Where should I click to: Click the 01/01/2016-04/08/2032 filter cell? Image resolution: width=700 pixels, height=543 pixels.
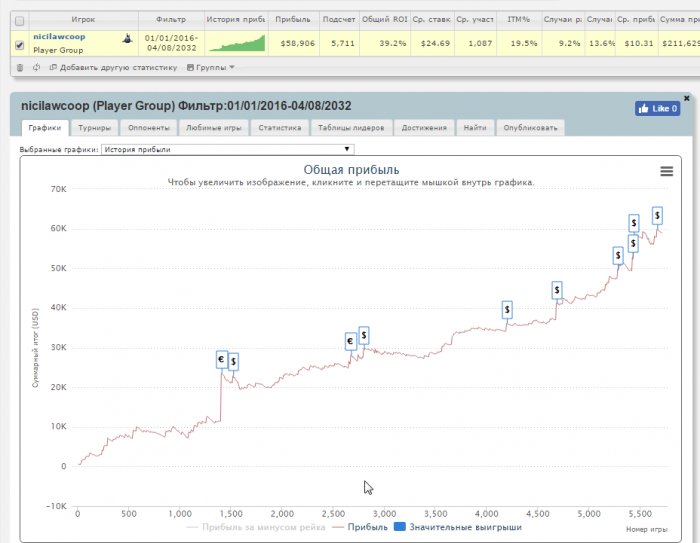click(171, 43)
